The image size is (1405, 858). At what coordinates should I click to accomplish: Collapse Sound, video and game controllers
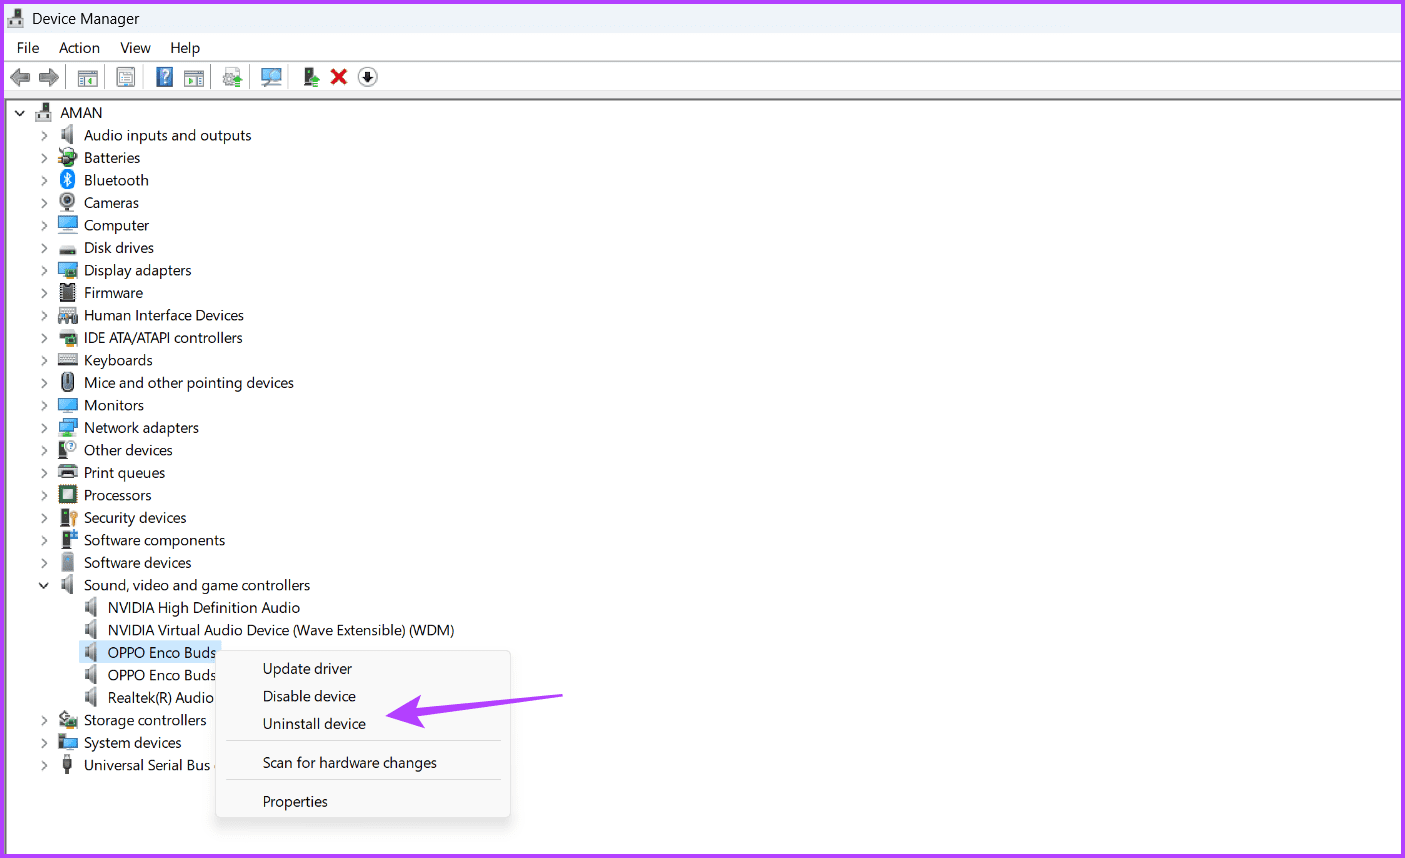[x=44, y=585]
